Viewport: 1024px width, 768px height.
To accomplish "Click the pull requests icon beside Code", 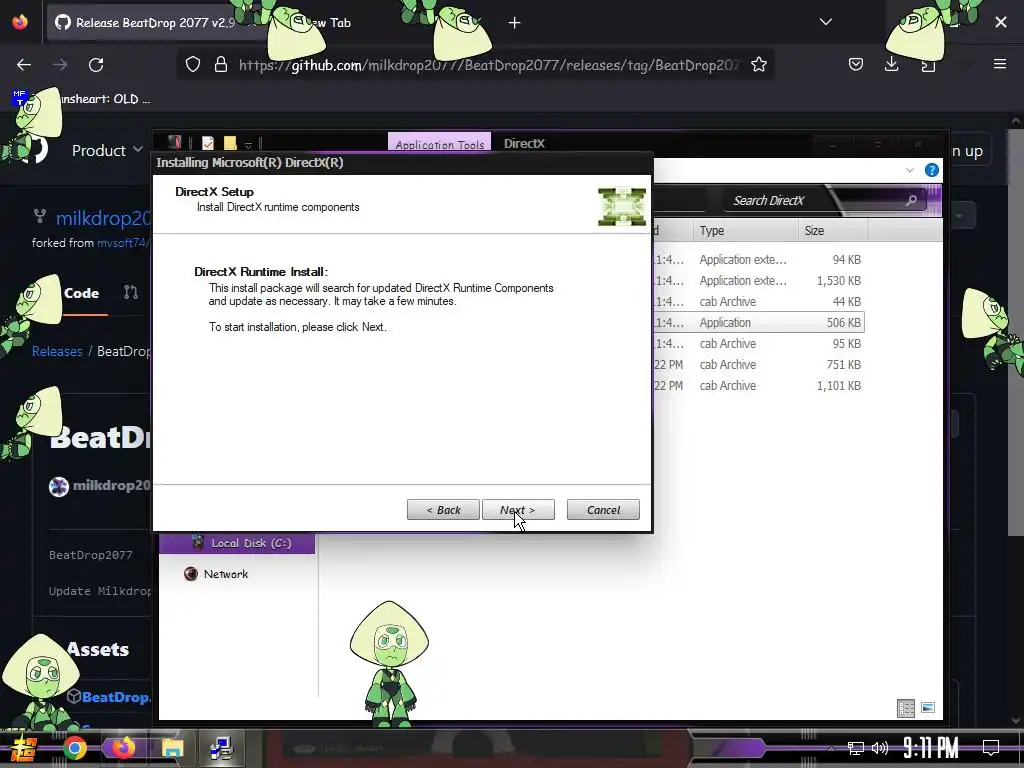I will click(131, 293).
